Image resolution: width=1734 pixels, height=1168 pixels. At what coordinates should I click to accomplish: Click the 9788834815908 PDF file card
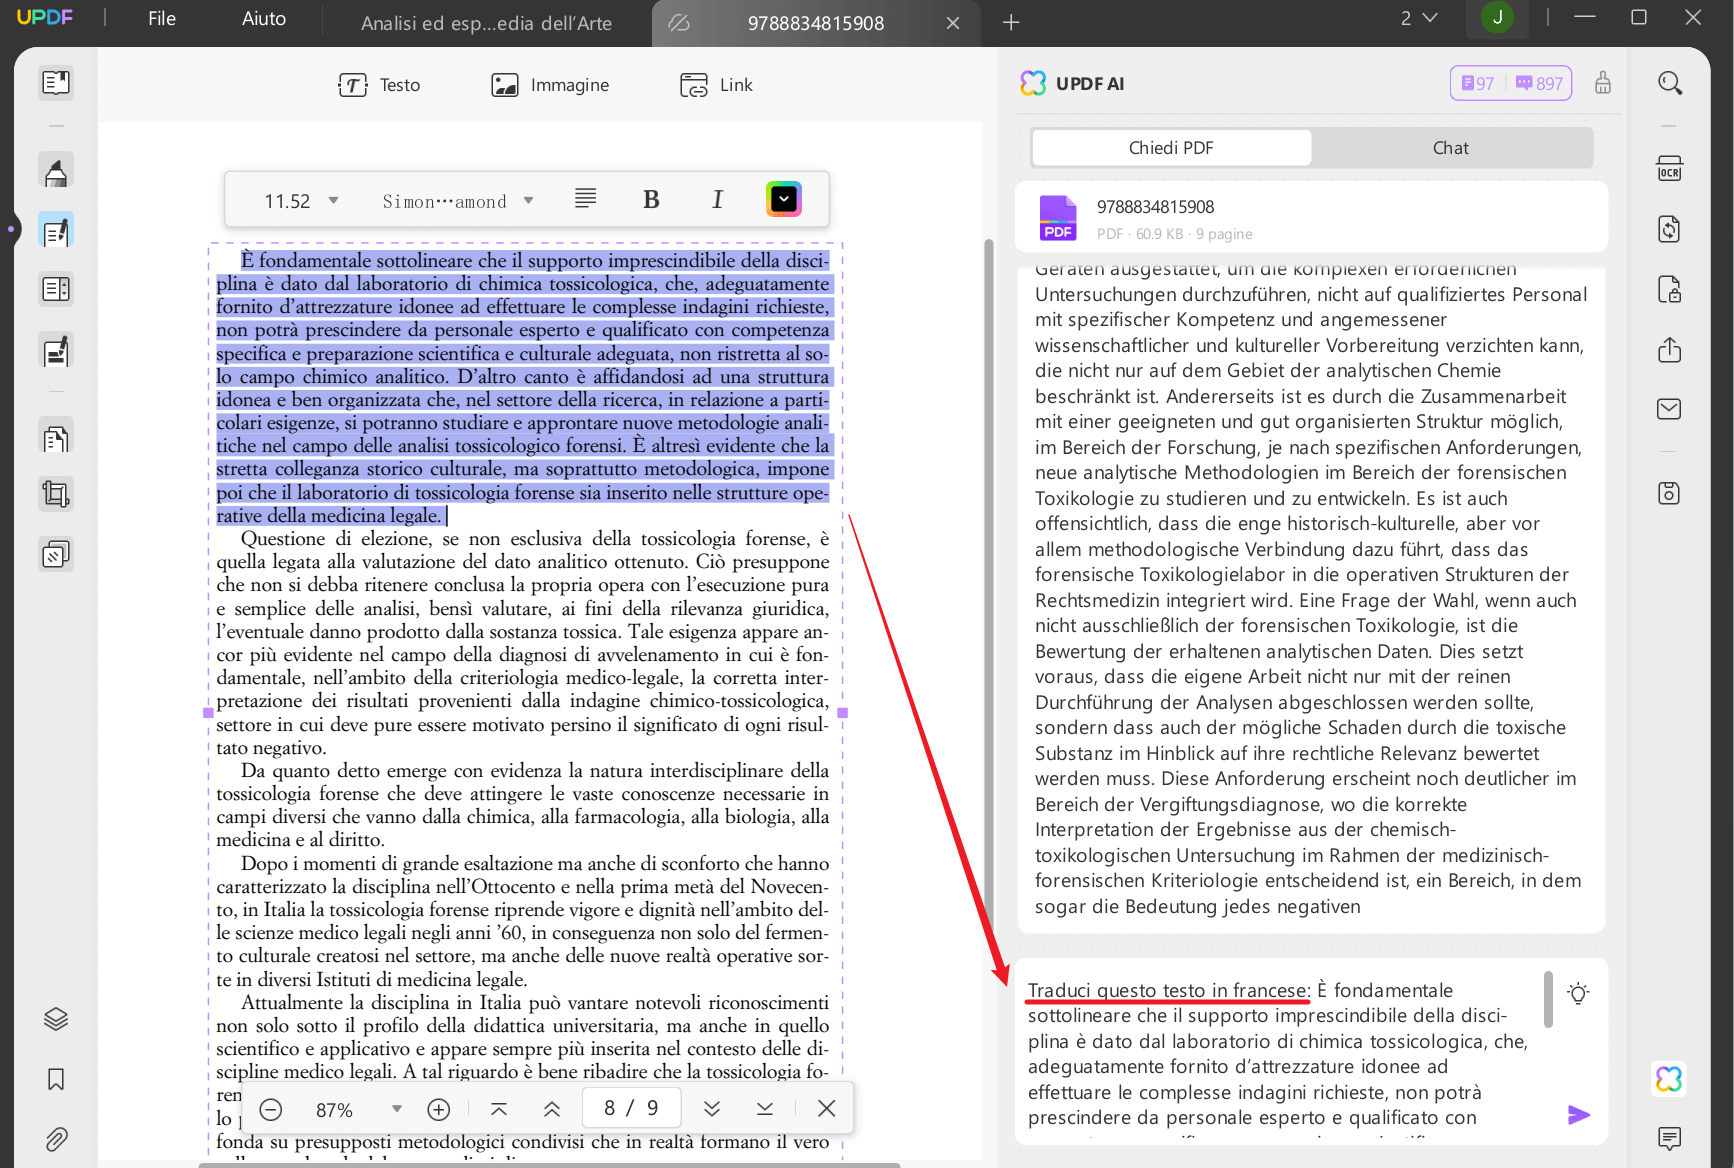pyautogui.click(x=1311, y=218)
